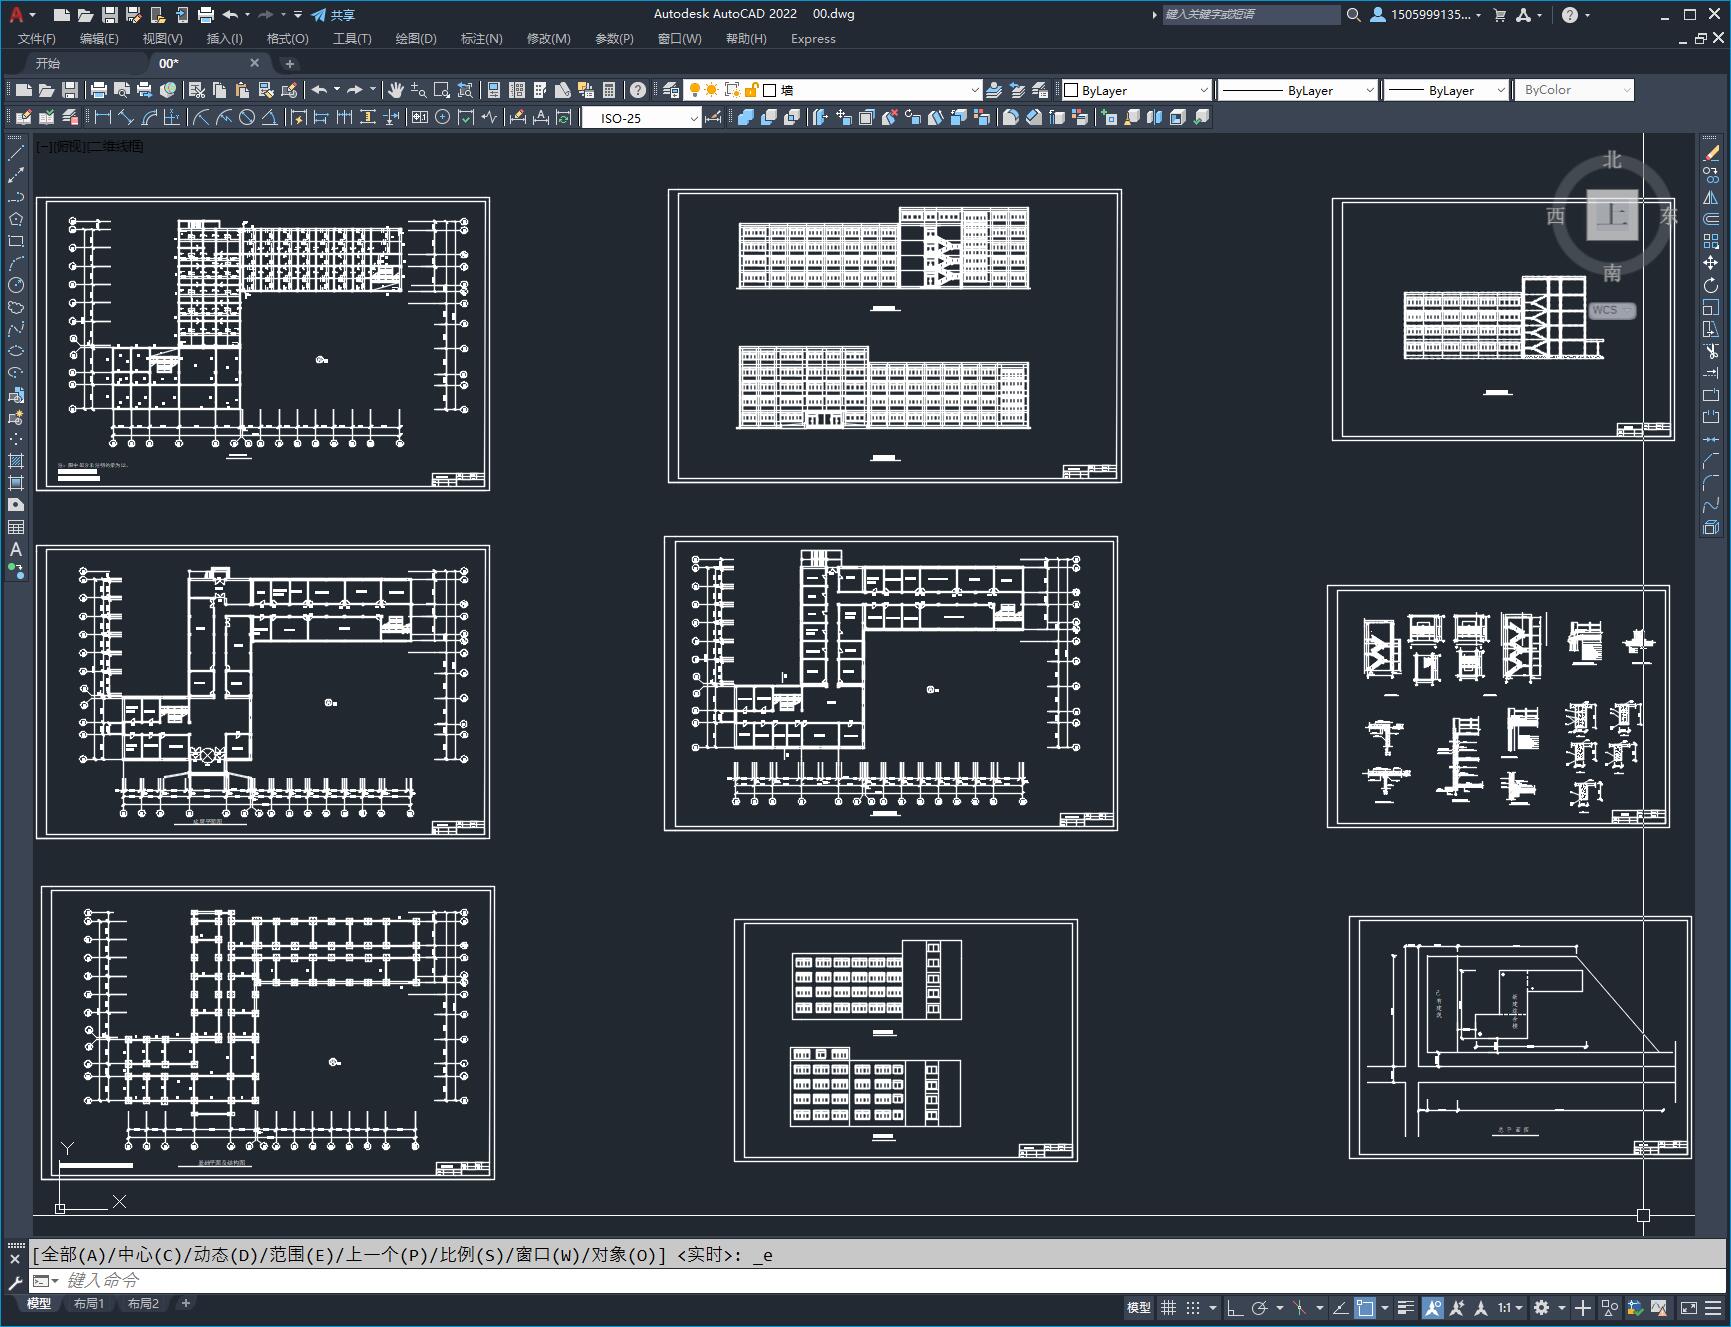Select the Move tool in modify toolbar
The height and width of the screenshot is (1327, 1731).
click(x=1711, y=263)
